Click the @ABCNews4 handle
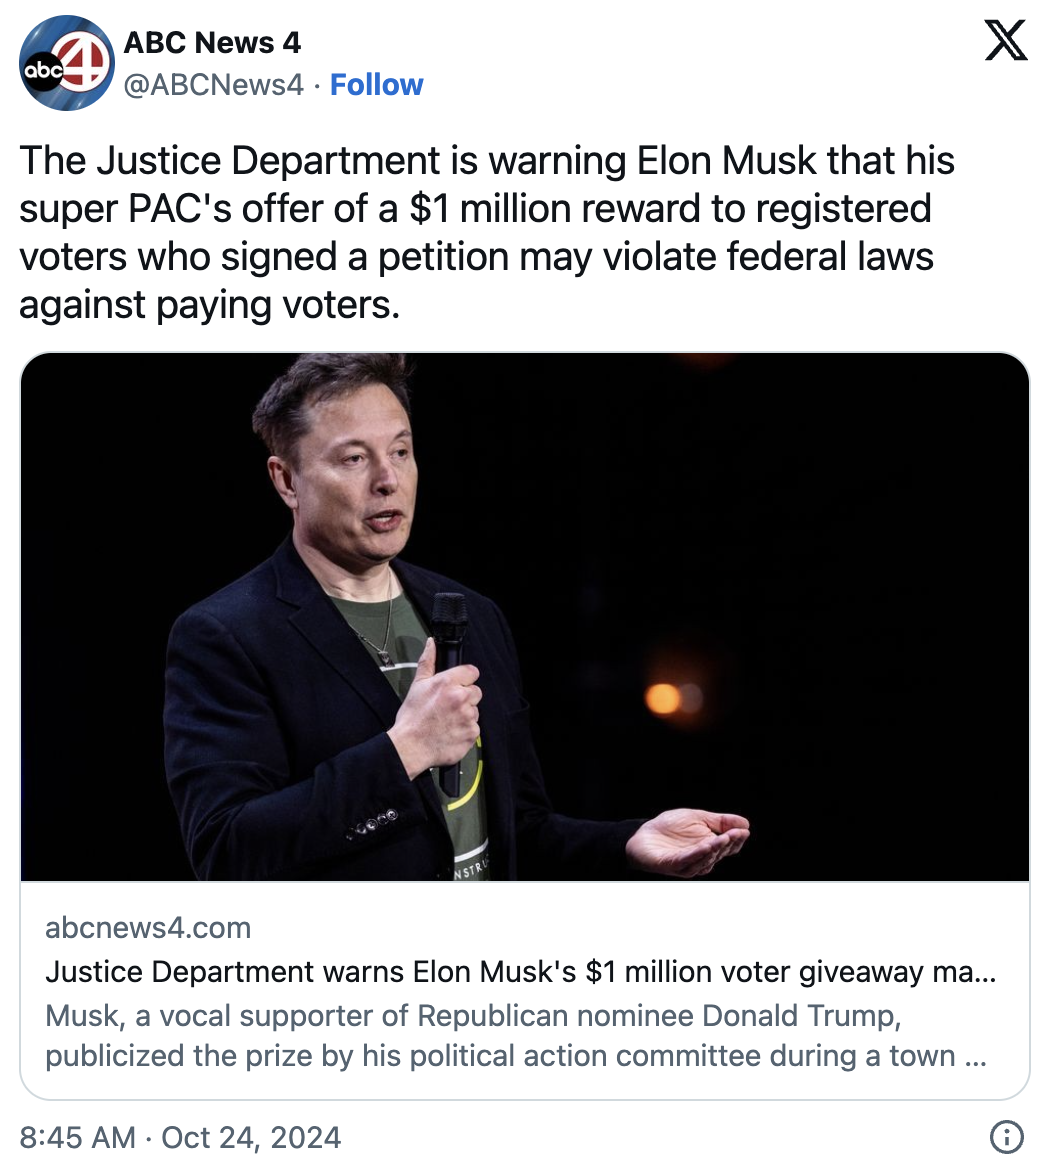 point(213,85)
